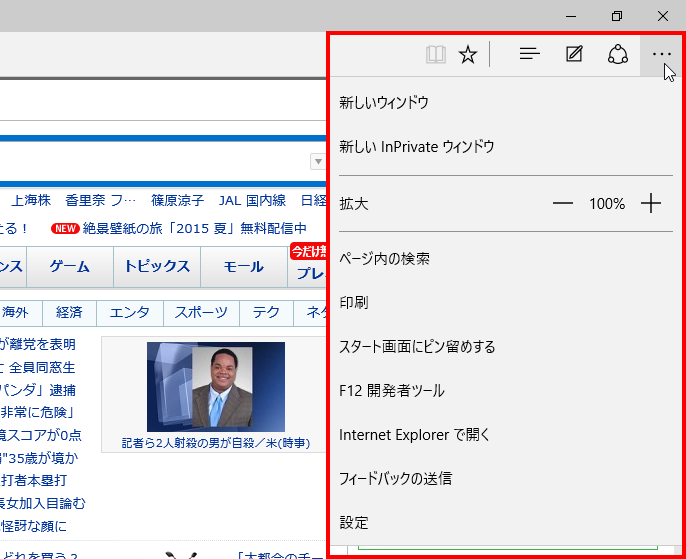Select 新しいウィンドウ menu item
686x559 pixels.
(x=384, y=103)
